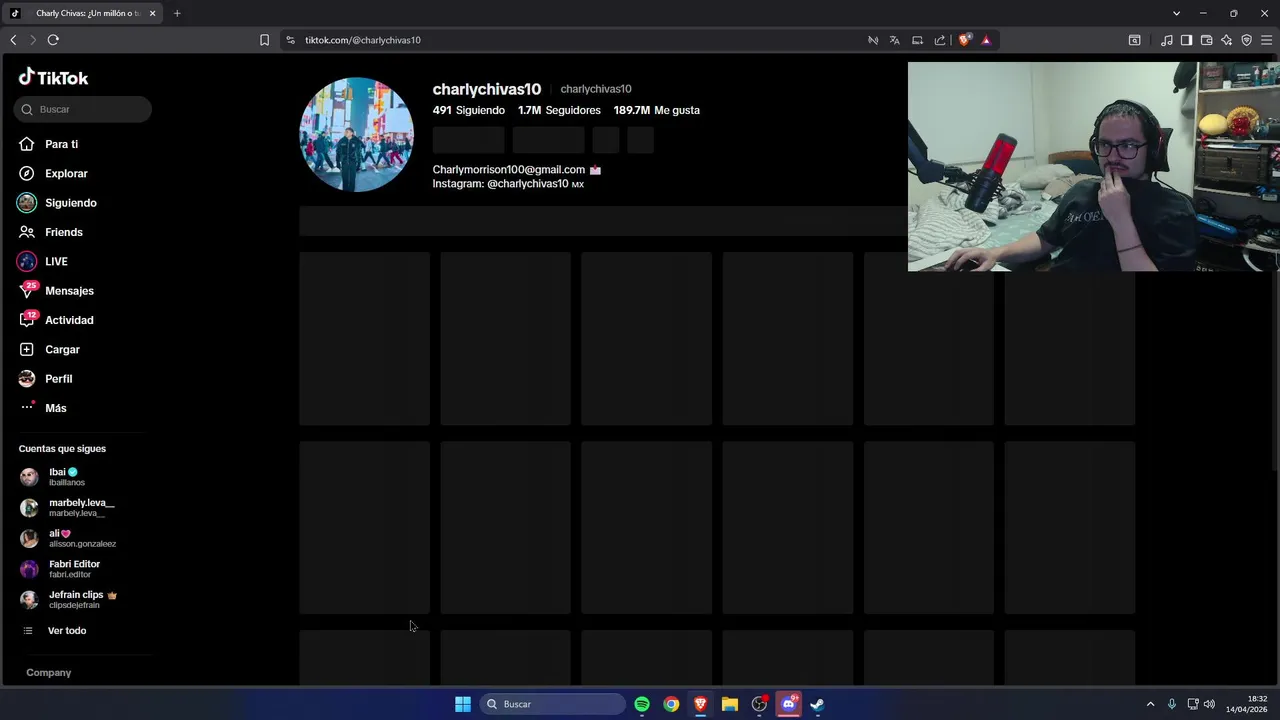Open Fabri Editor account
The width and height of the screenshot is (1280, 720).
pos(74,569)
